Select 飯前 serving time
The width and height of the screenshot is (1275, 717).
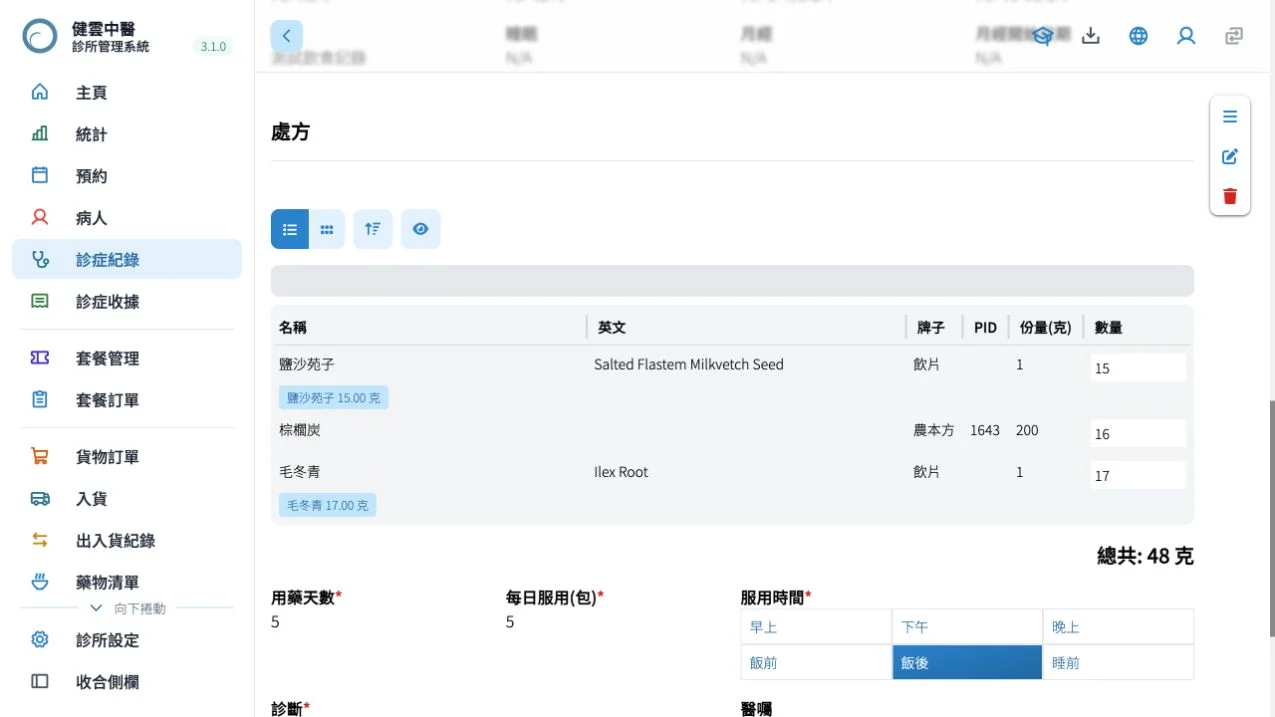click(816, 662)
